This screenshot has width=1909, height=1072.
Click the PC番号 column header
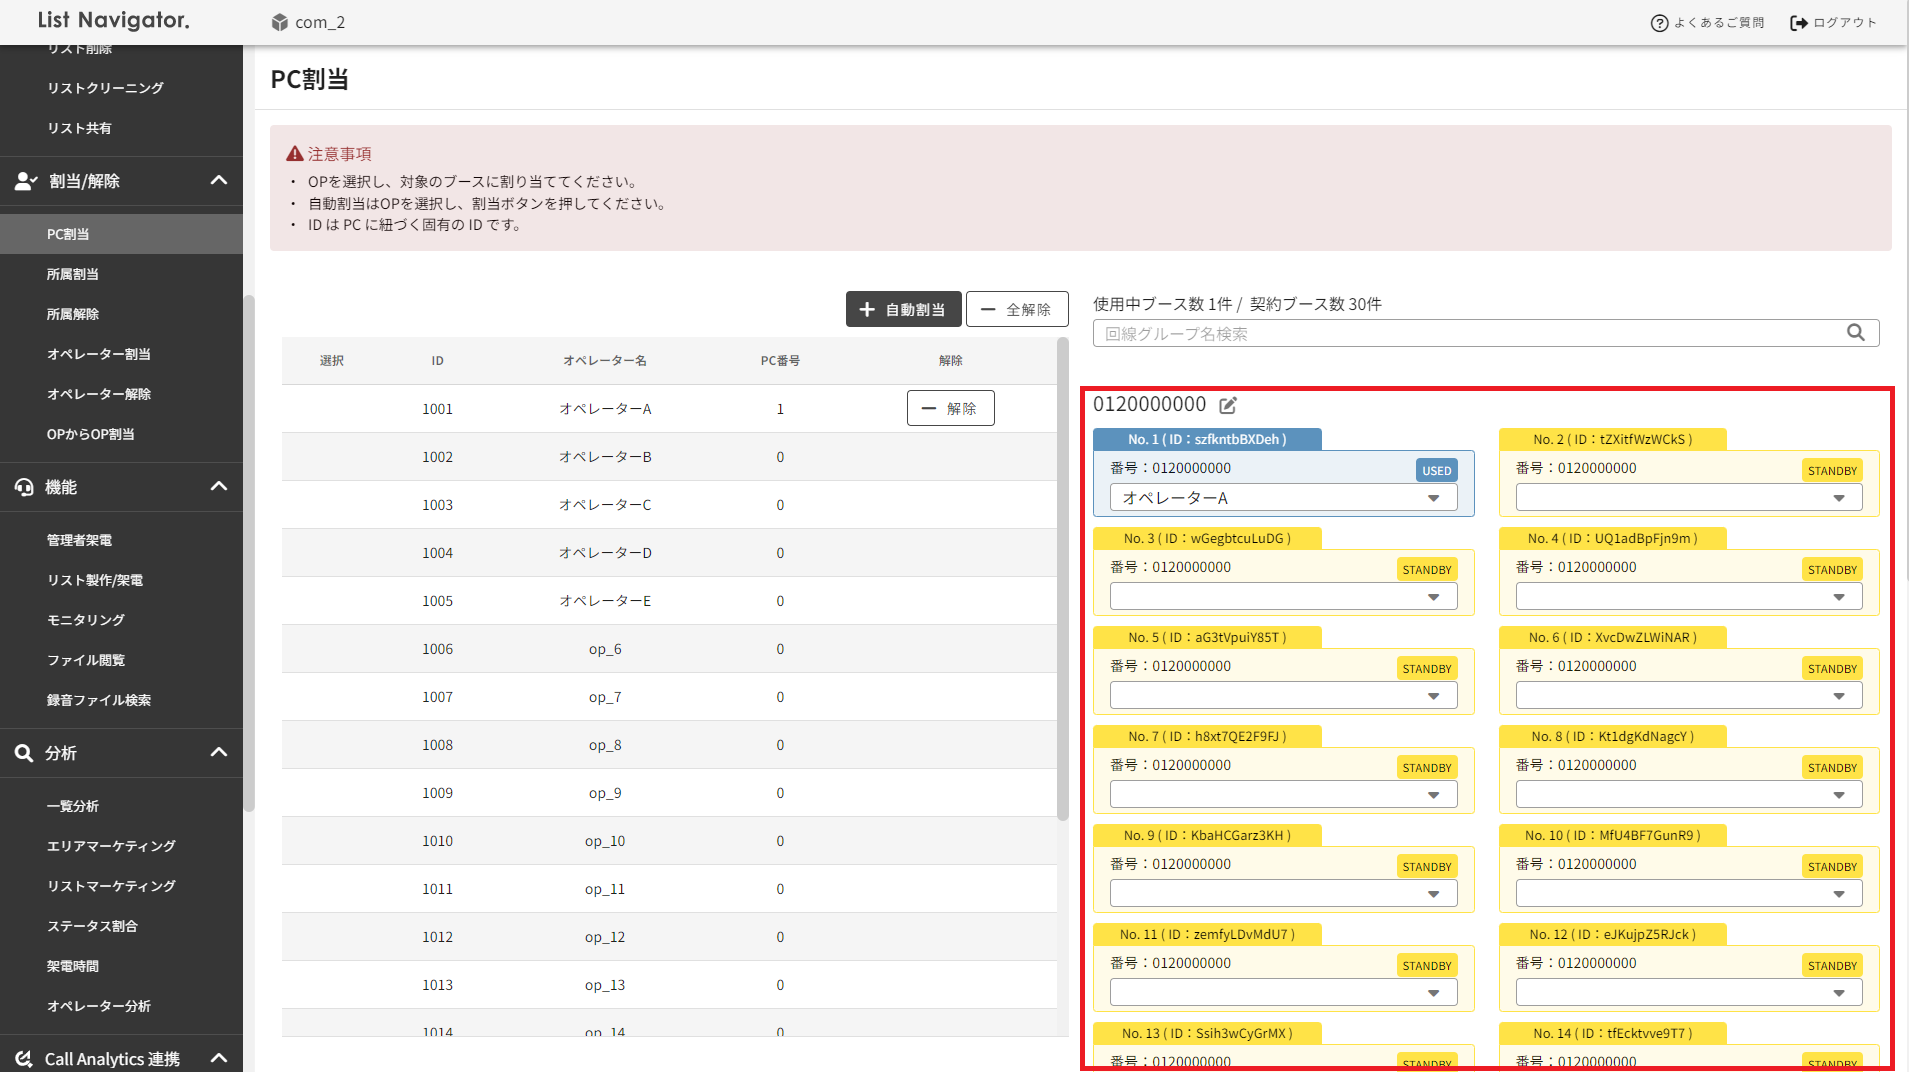point(780,361)
